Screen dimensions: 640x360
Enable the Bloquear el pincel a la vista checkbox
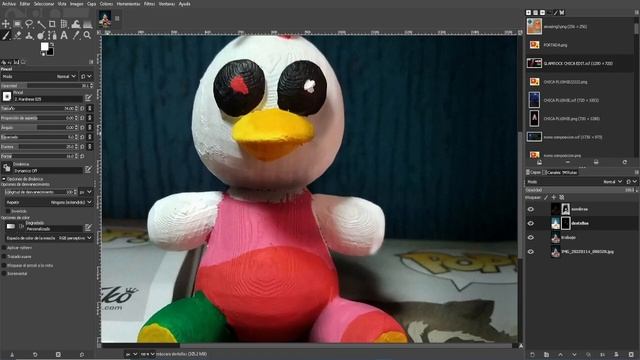click(4, 266)
